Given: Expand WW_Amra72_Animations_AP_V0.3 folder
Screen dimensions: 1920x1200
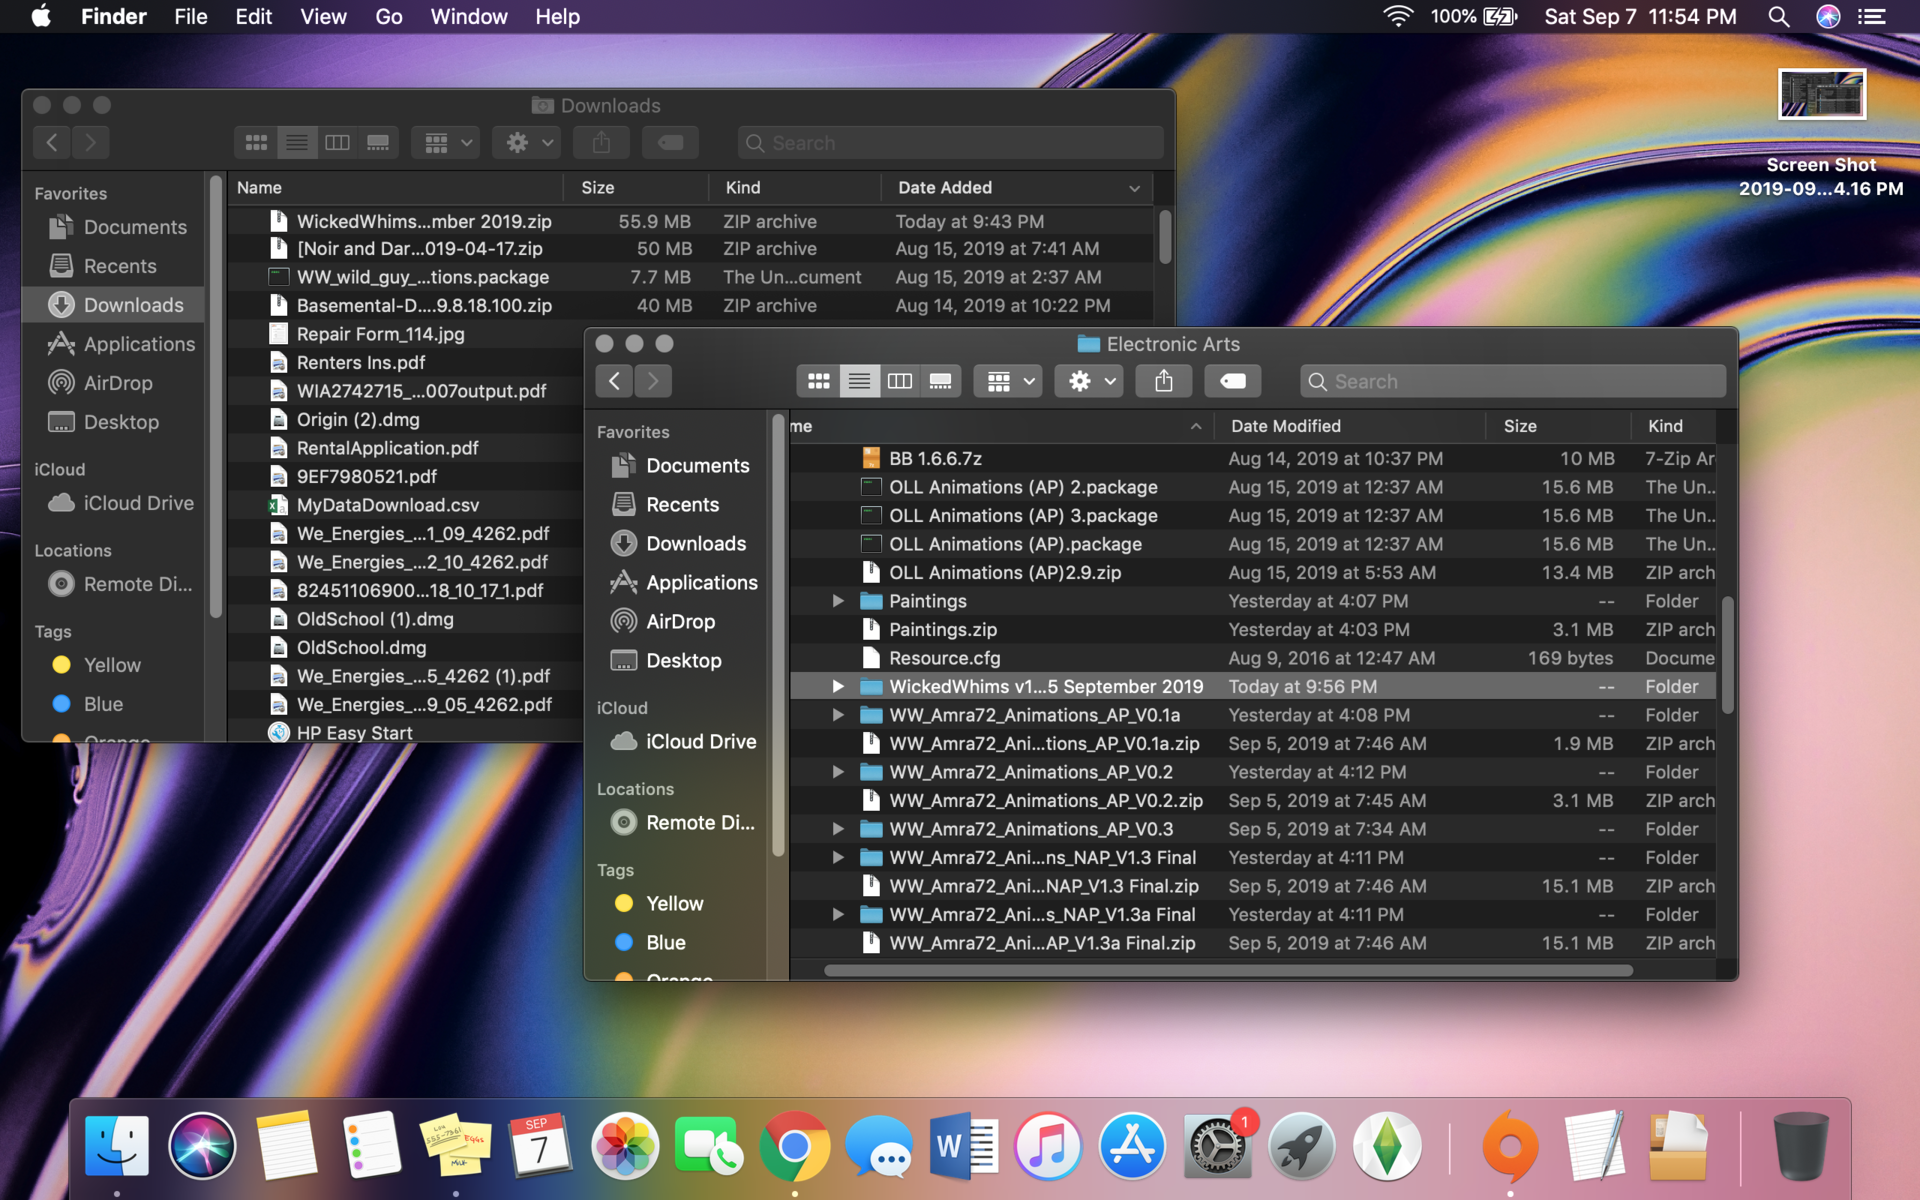Looking at the screenshot, I should click(838, 829).
